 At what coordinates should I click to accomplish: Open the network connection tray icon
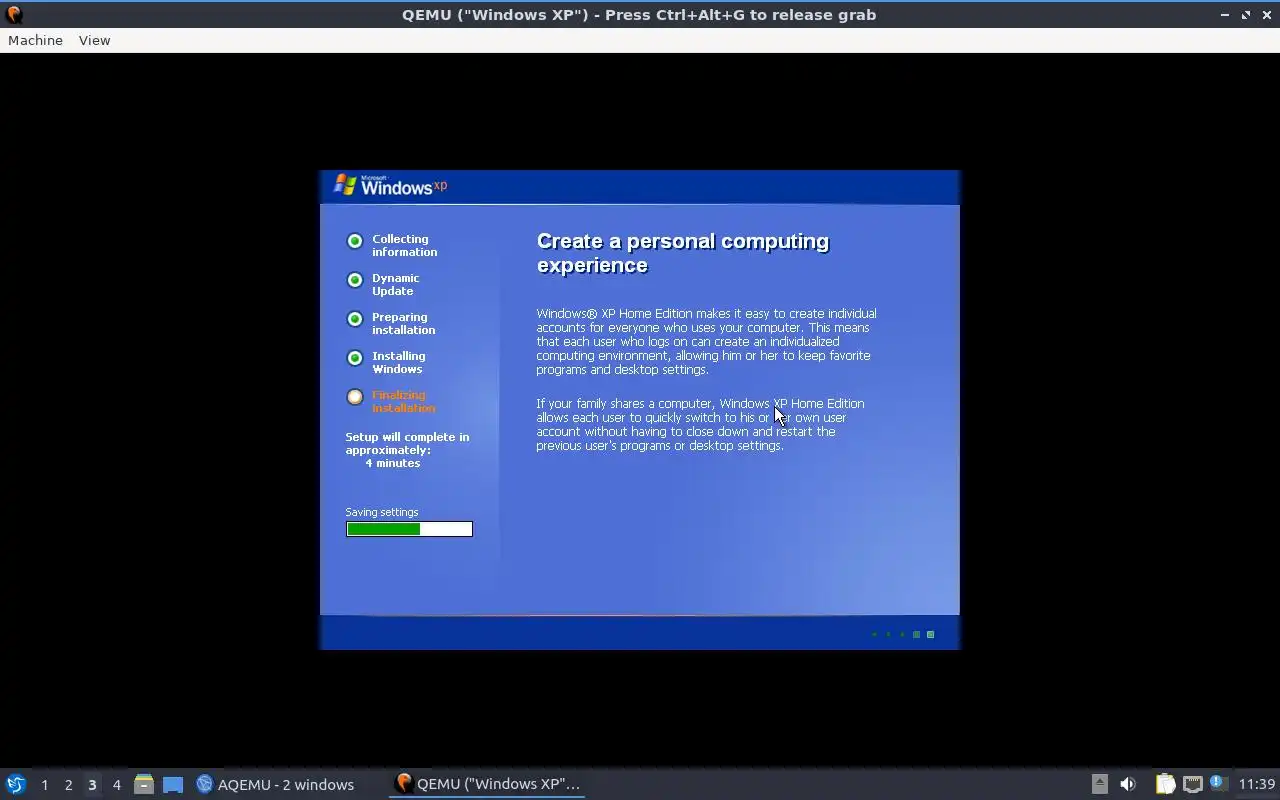pyautogui.click(x=1192, y=784)
